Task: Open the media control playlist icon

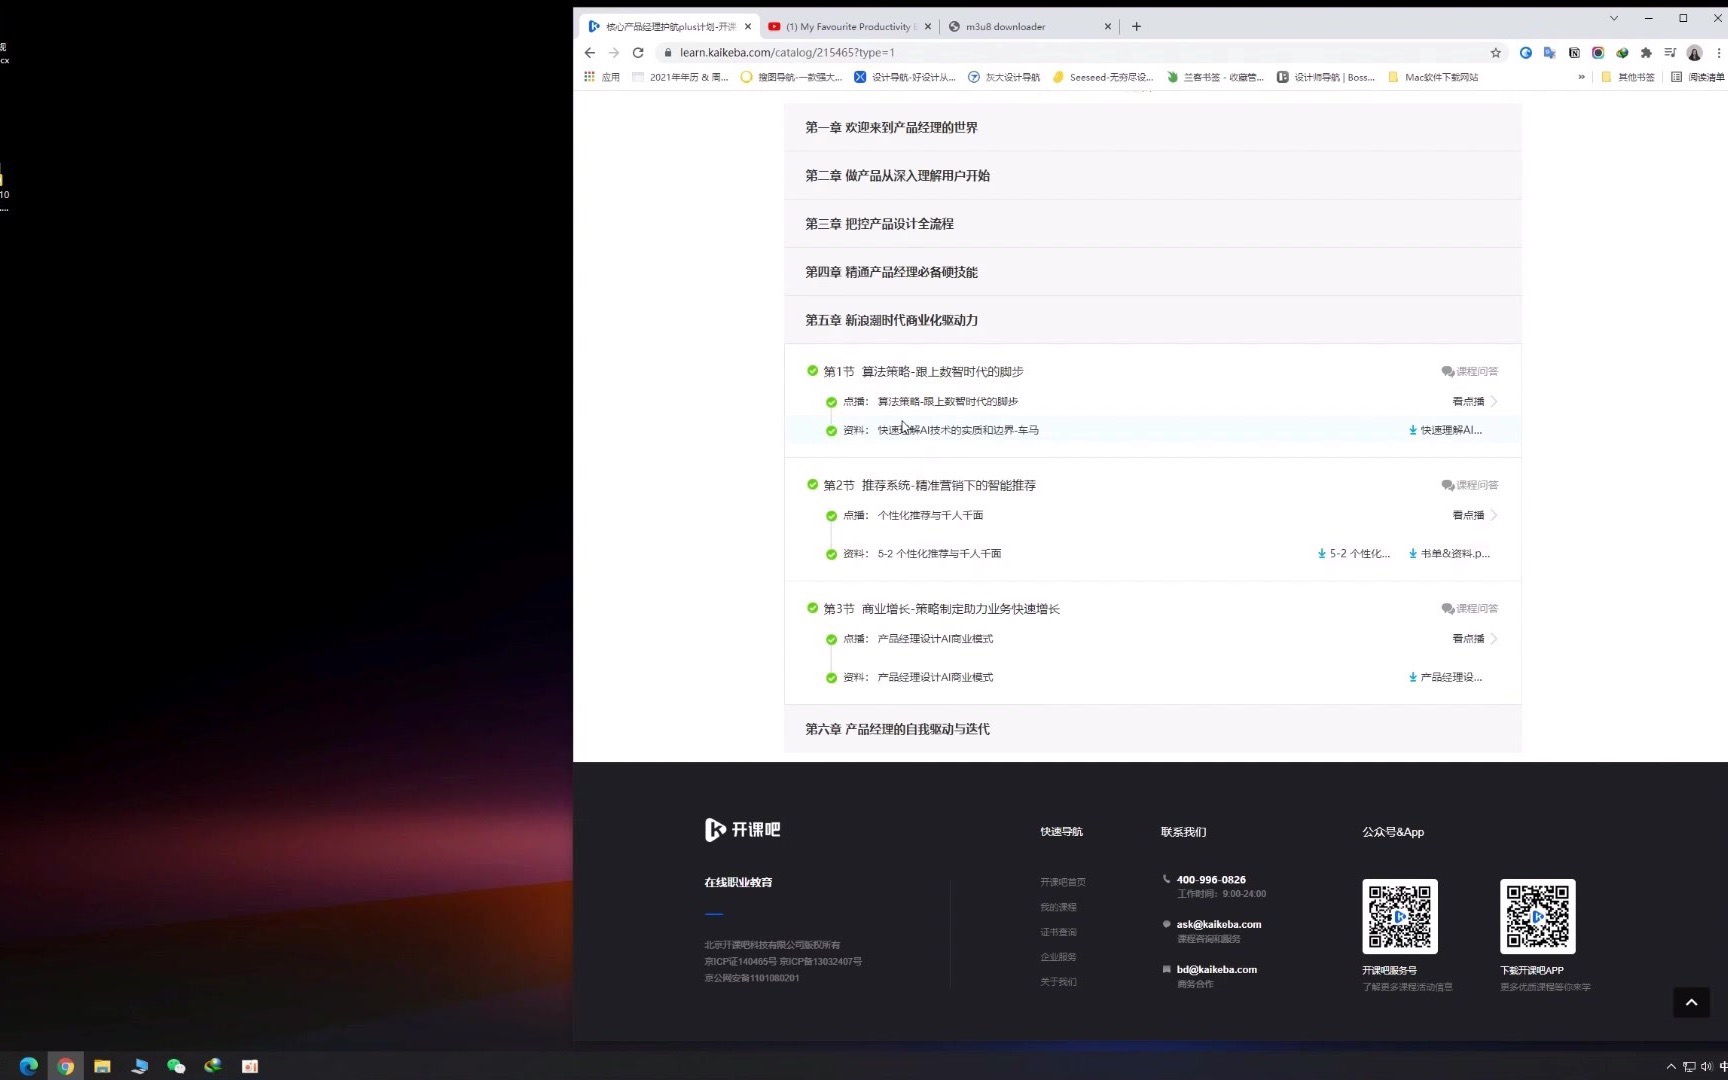Action: pos(1670,53)
